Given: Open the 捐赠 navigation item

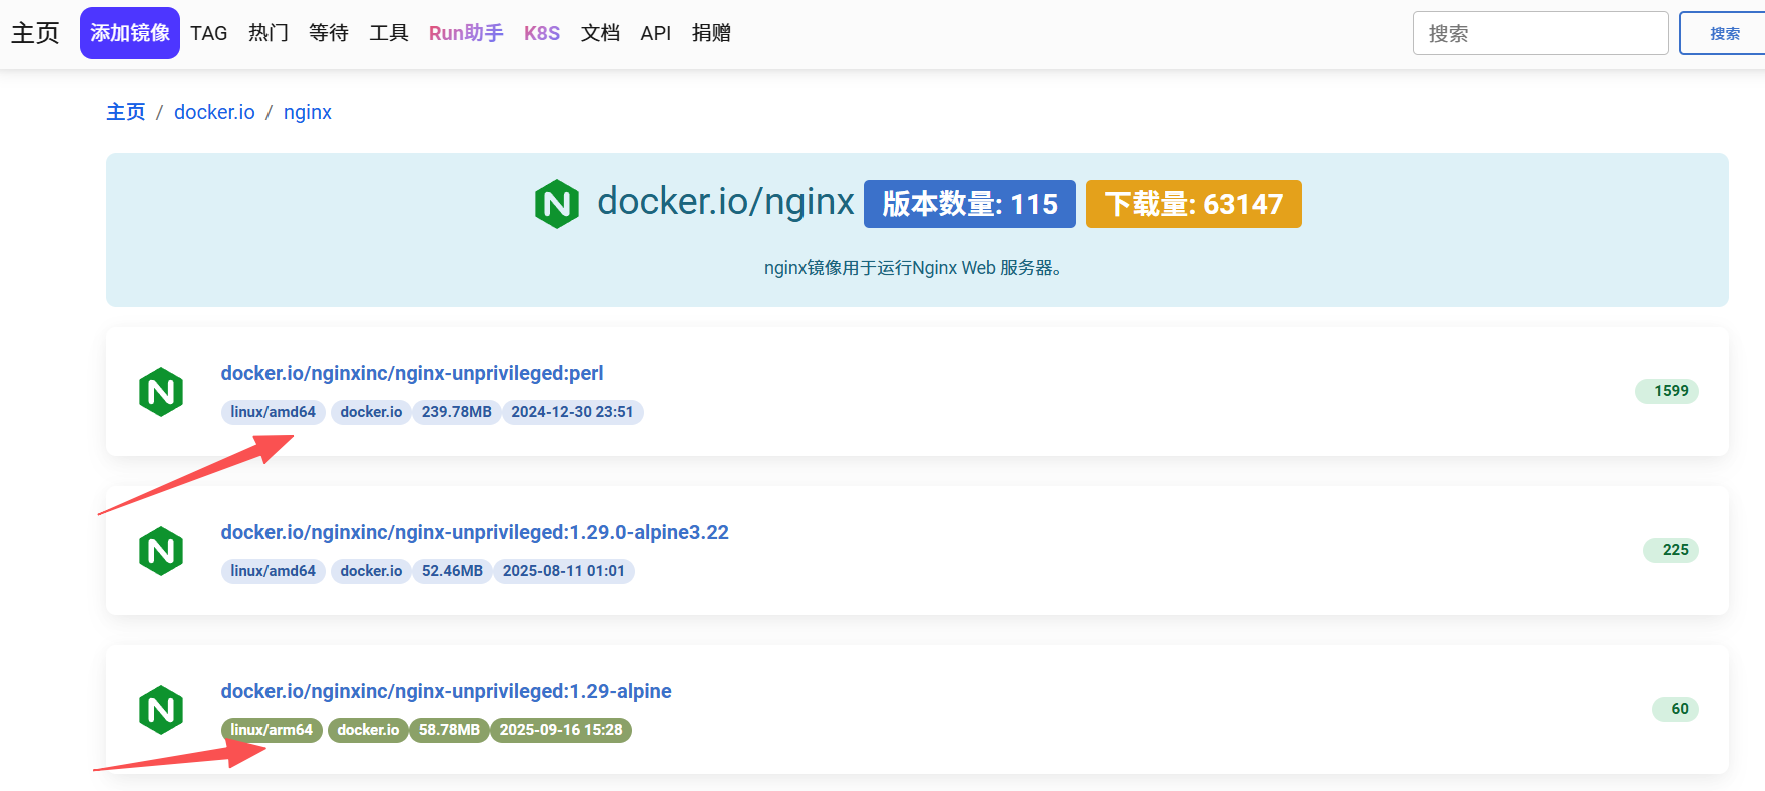Looking at the screenshot, I should pos(711,33).
